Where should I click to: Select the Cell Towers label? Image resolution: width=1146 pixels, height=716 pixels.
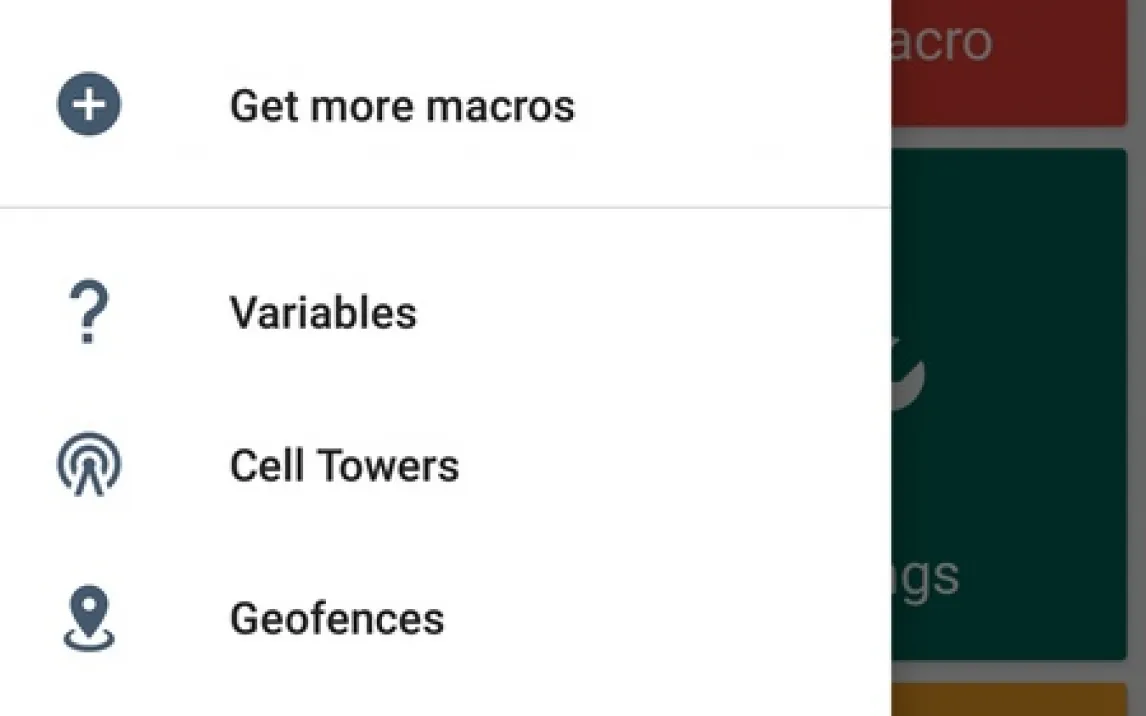coord(344,466)
